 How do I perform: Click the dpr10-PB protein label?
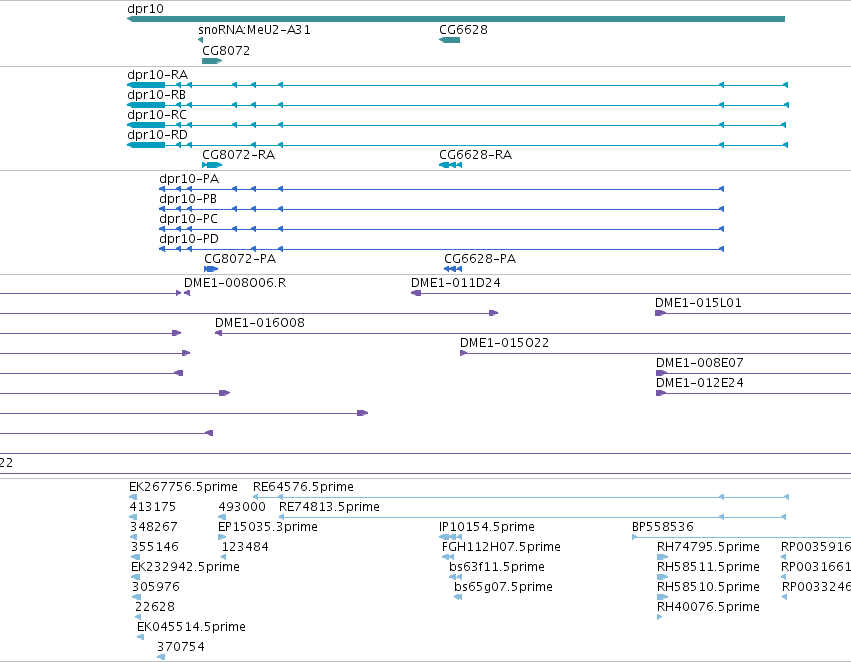point(188,199)
